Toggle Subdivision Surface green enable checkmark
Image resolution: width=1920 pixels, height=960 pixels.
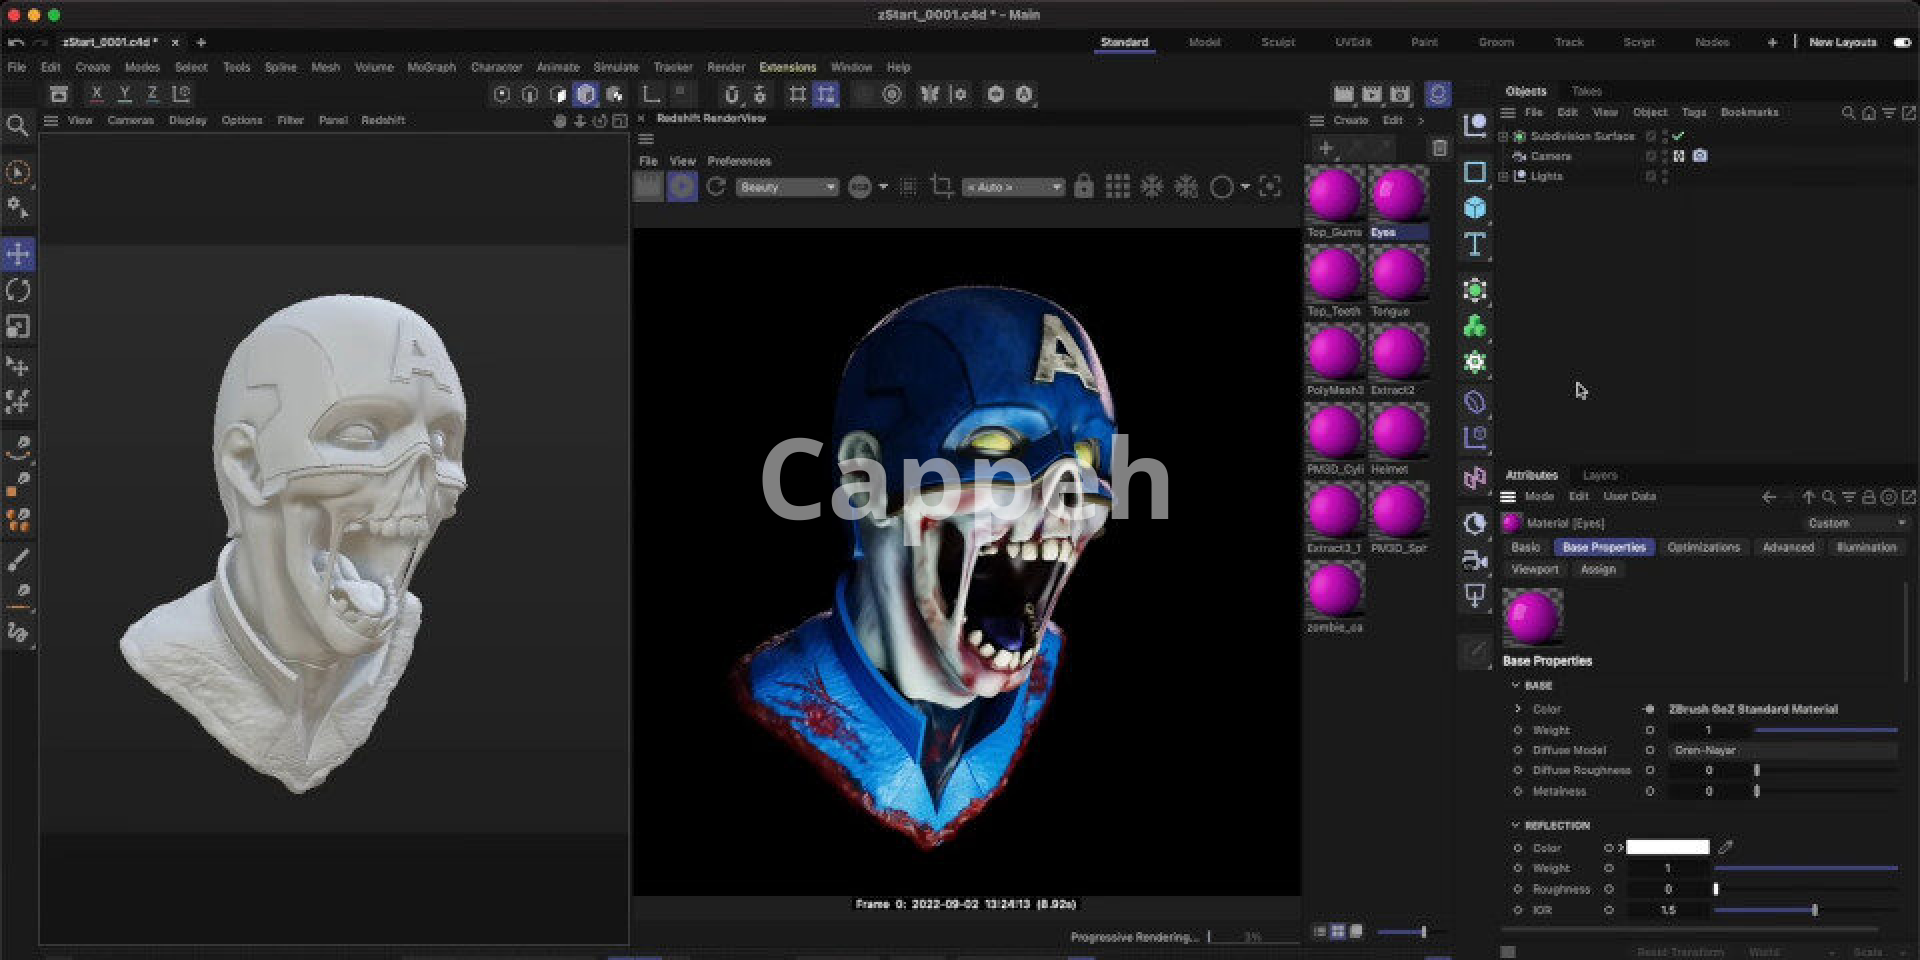[1678, 136]
